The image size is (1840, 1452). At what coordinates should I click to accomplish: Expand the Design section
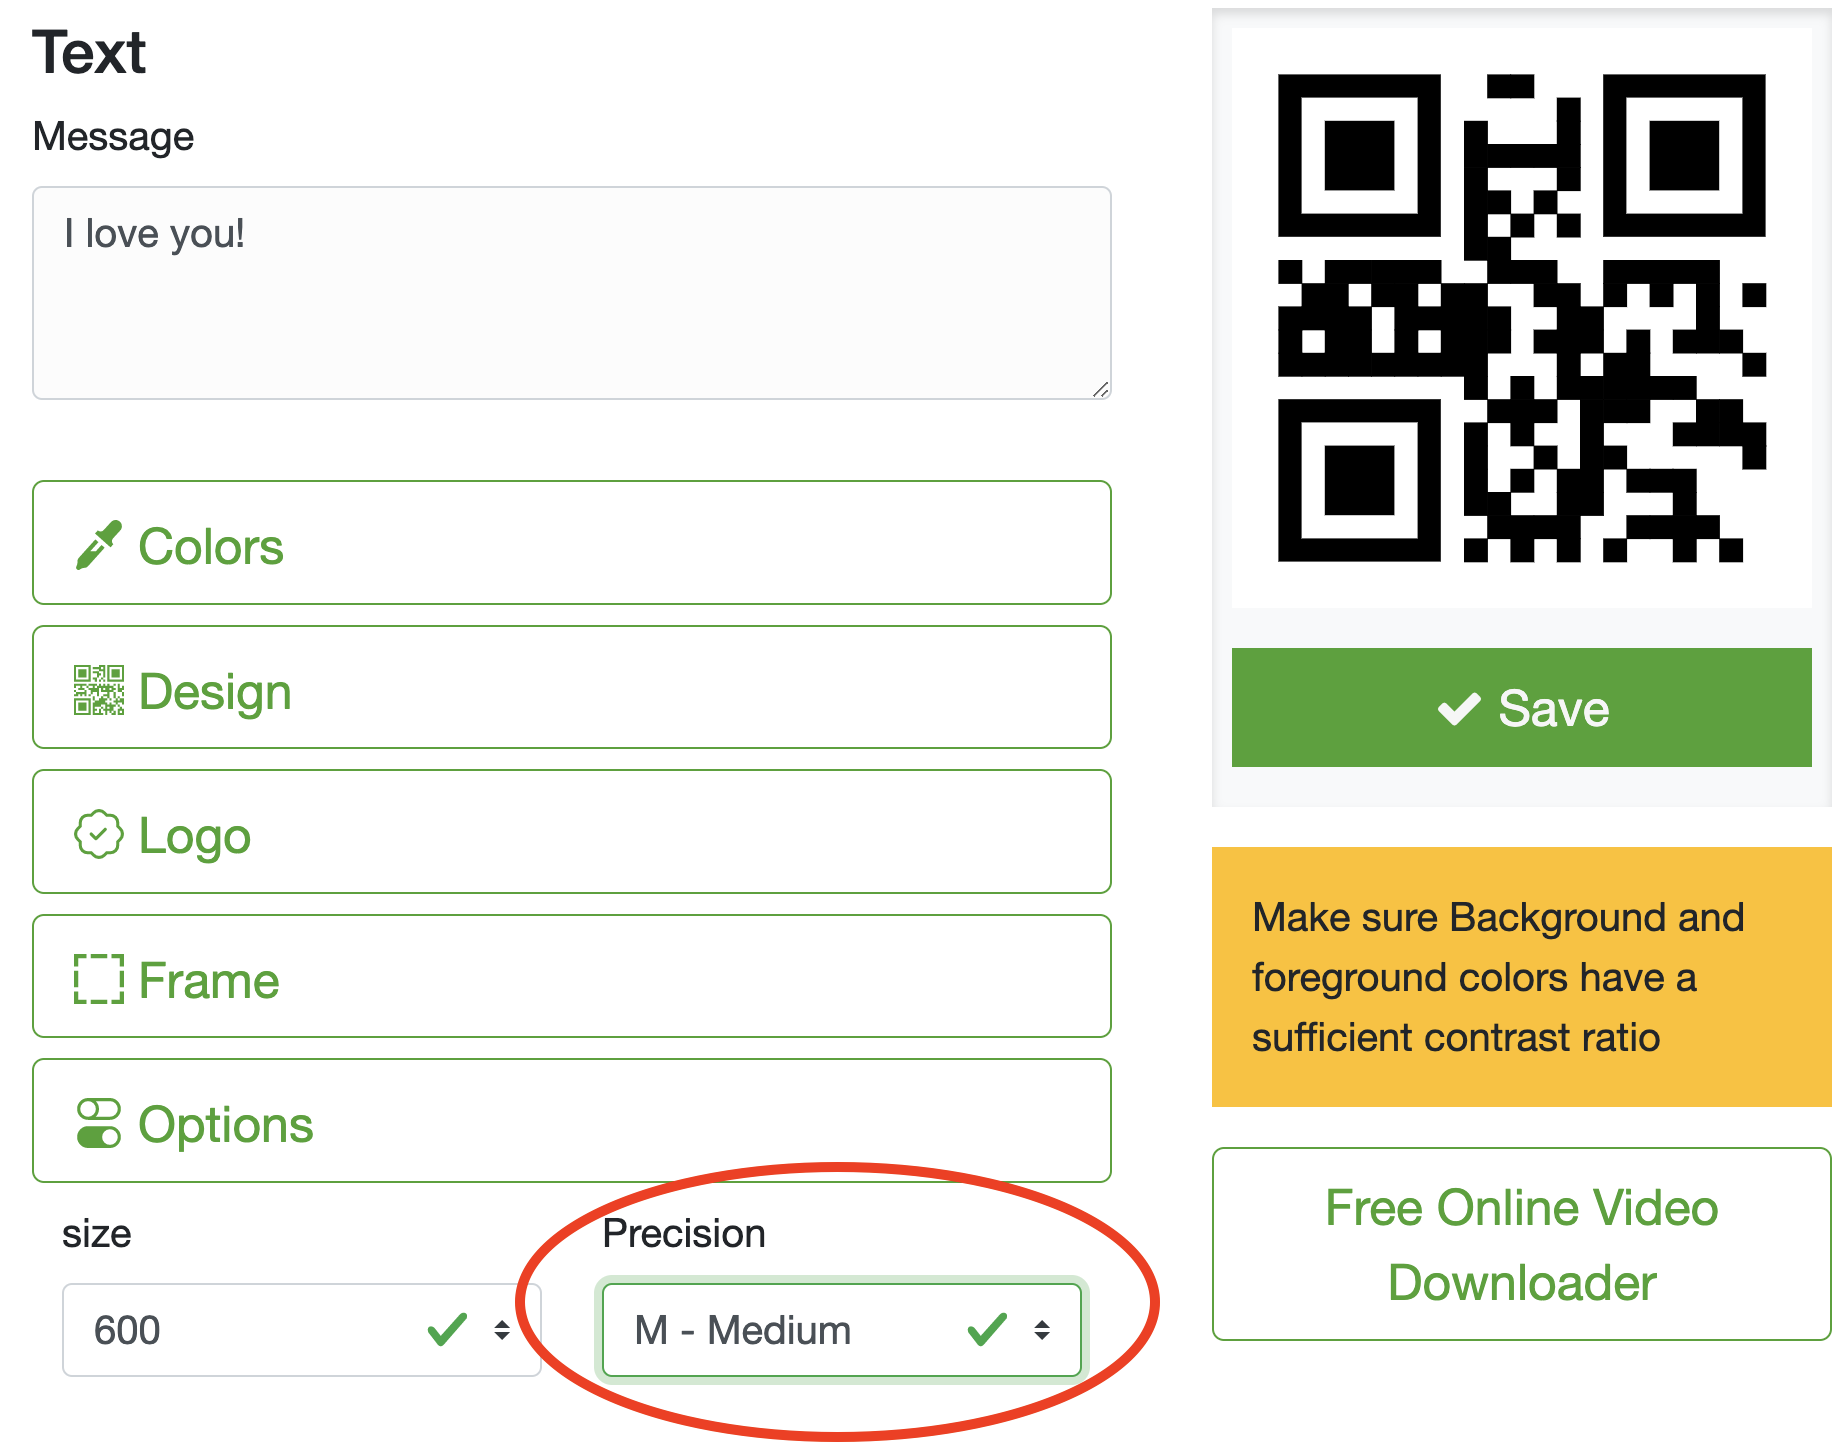pyautogui.click(x=572, y=687)
